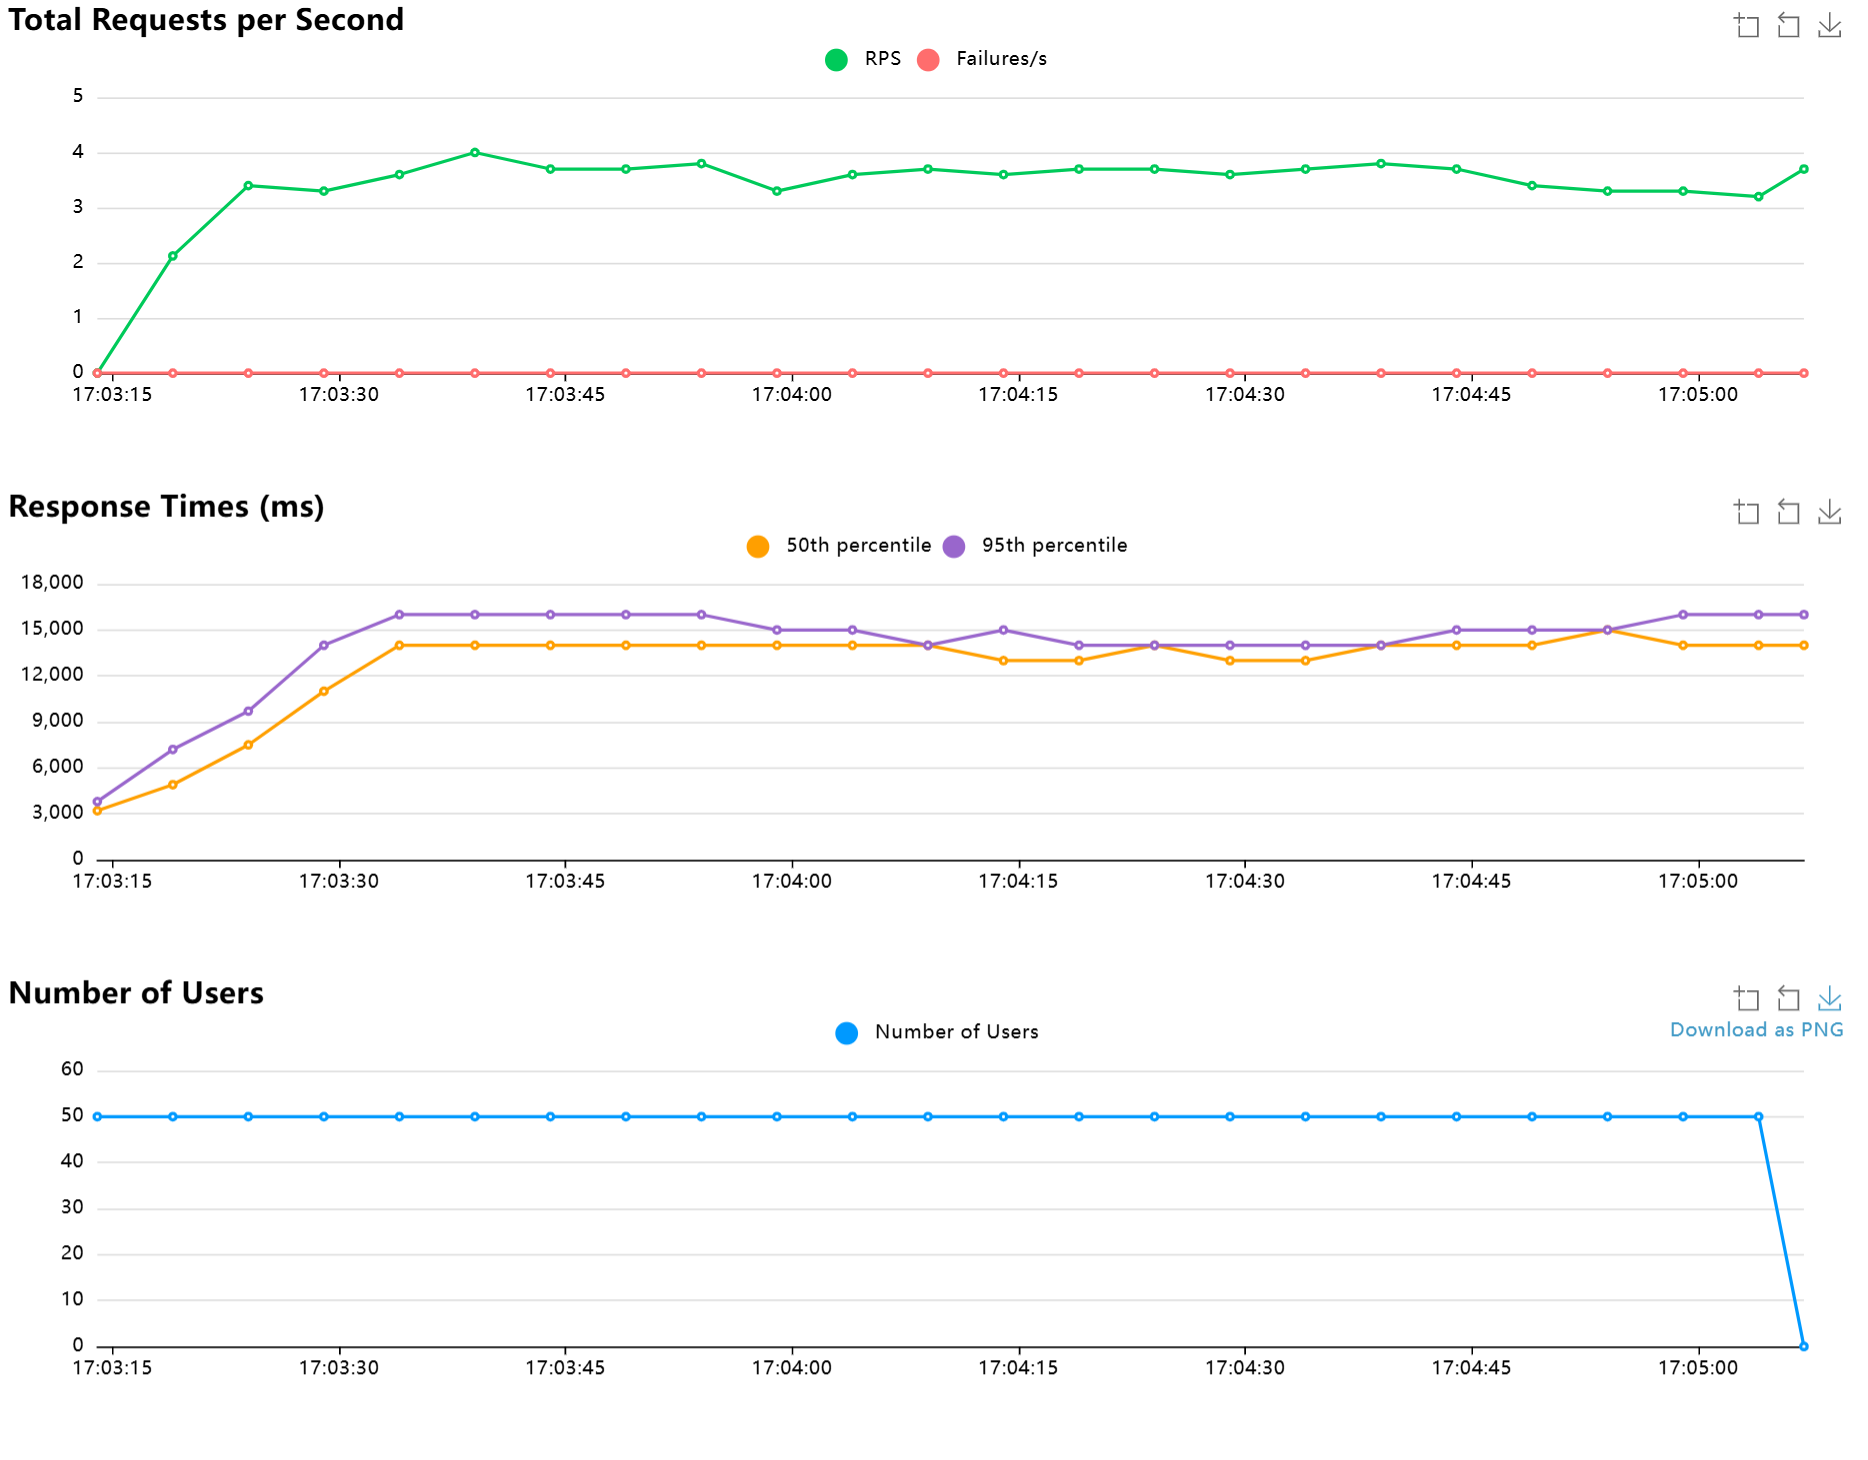Save the Response Times chart as image
Image resolution: width=1868 pixels, height=1460 pixels.
(1829, 513)
